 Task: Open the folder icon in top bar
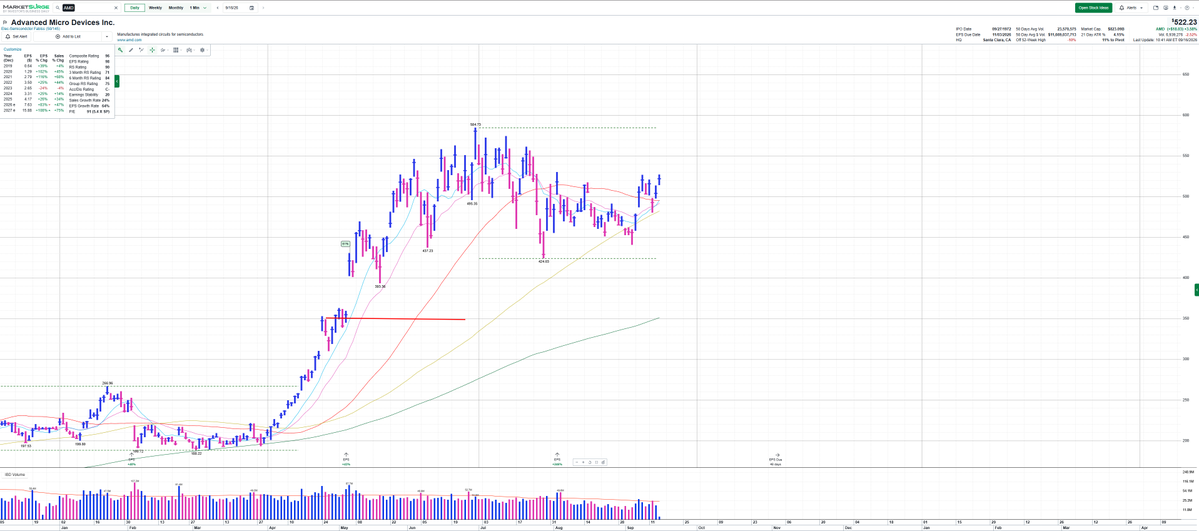click(x=1156, y=8)
